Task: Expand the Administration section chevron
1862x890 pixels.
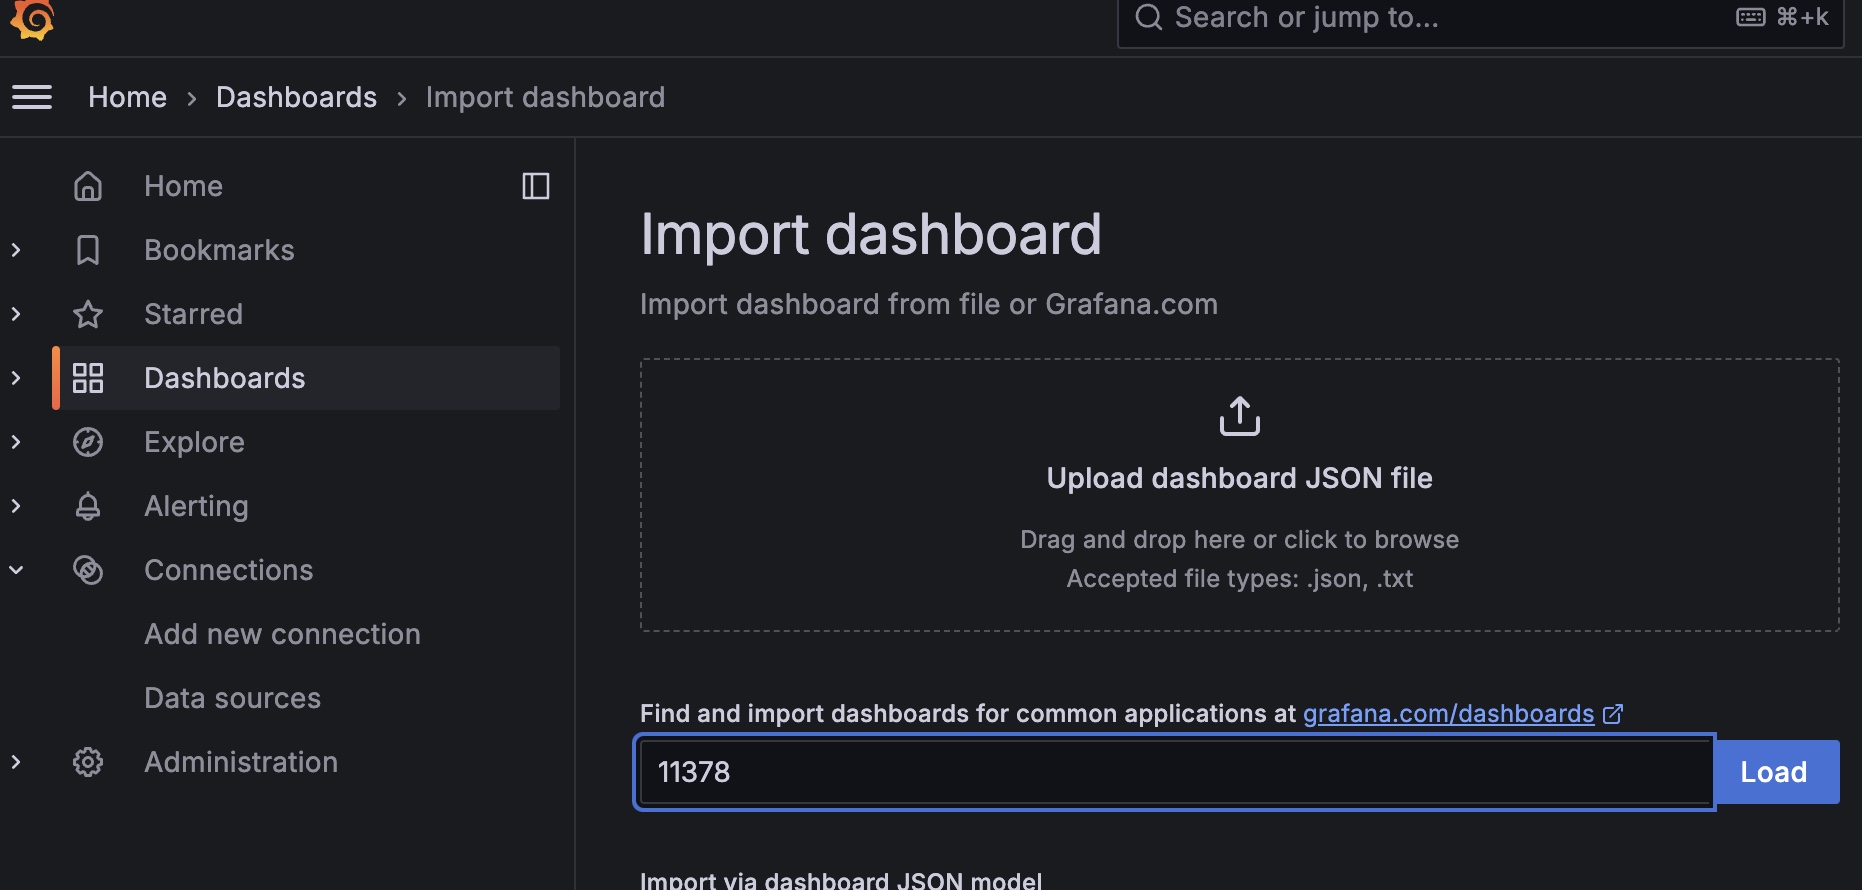Action: (x=16, y=762)
